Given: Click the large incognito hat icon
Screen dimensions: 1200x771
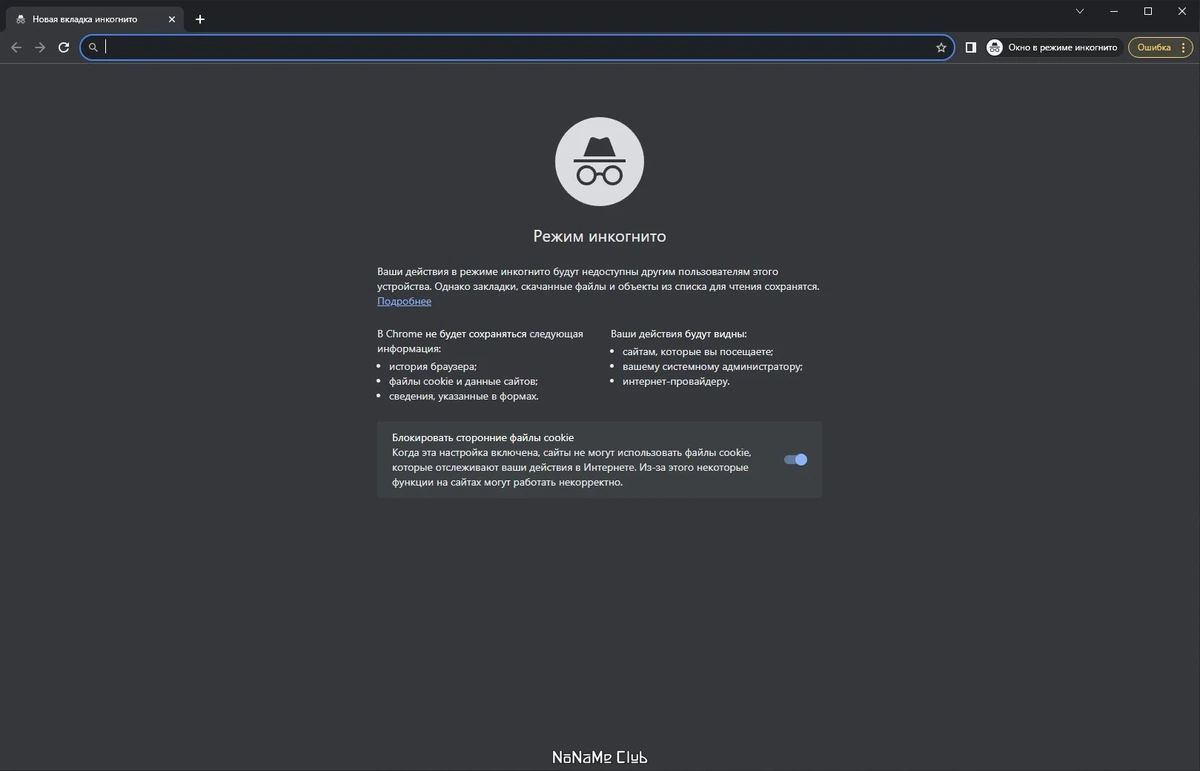Looking at the screenshot, I should 599,162.
